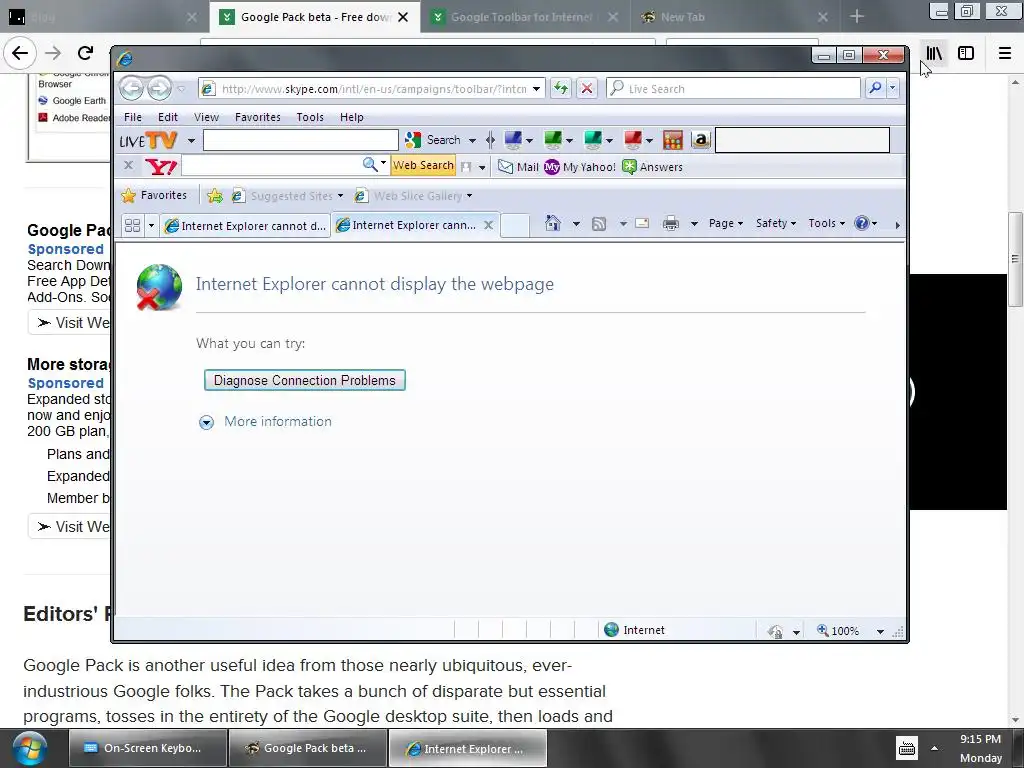
Task: Click the green monitor icon in LiveTV toolbar
Action: pyautogui.click(x=553, y=140)
